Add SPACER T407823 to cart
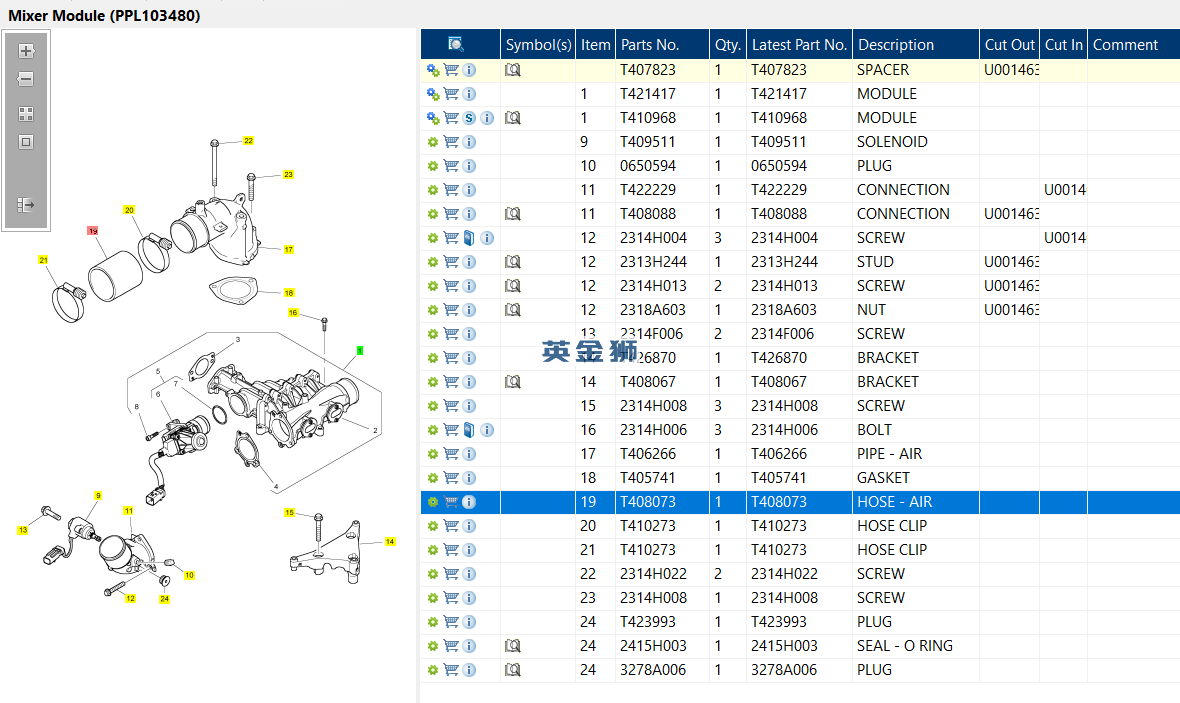Image resolution: width=1180 pixels, height=703 pixels. 451,70
